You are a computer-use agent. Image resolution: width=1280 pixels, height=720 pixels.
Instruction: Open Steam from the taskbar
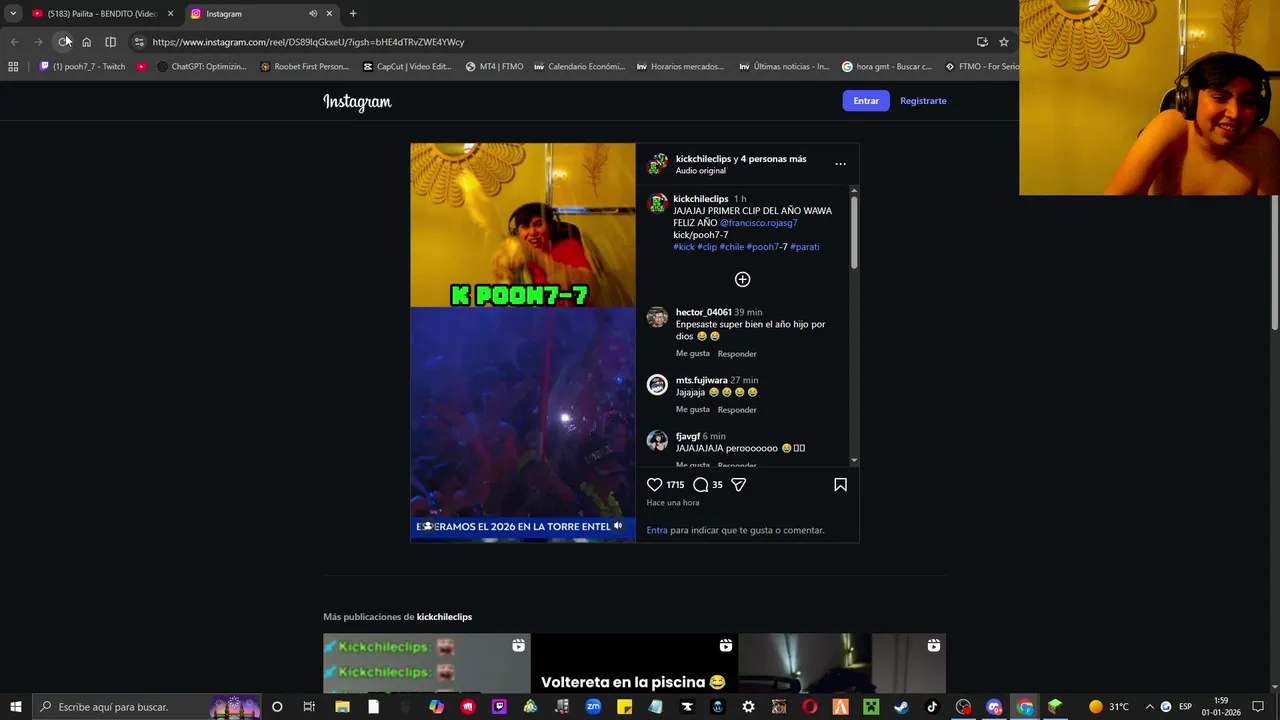click(x=901, y=707)
